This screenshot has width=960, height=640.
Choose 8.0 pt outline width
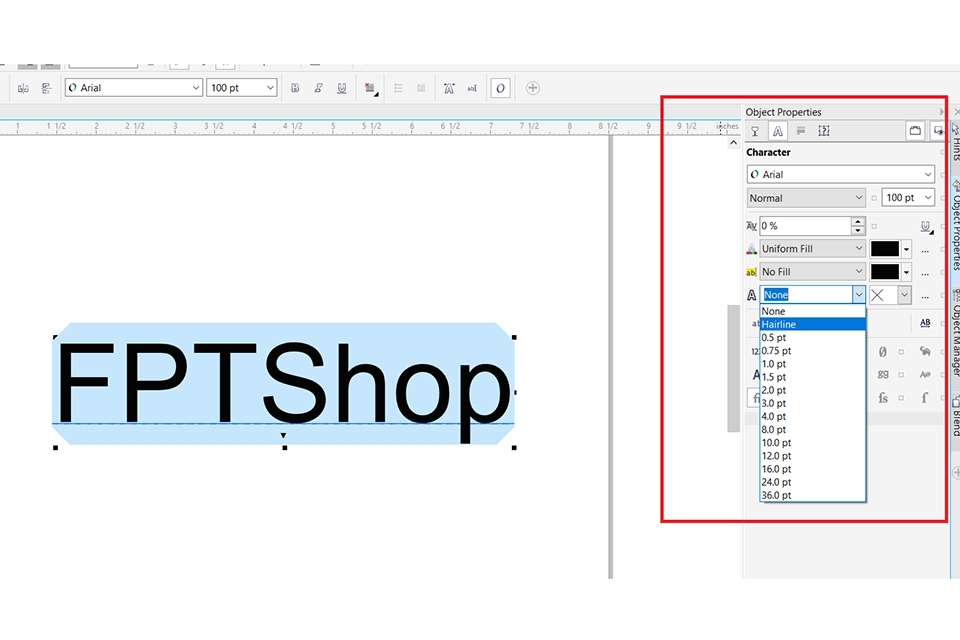point(812,429)
